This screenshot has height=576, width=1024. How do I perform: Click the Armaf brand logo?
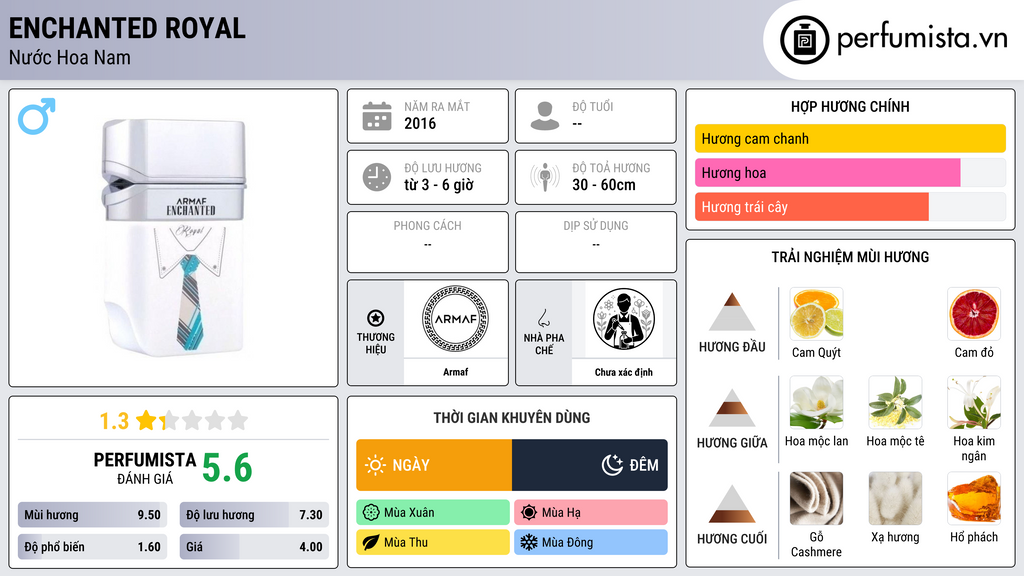(x=455, y=319)
